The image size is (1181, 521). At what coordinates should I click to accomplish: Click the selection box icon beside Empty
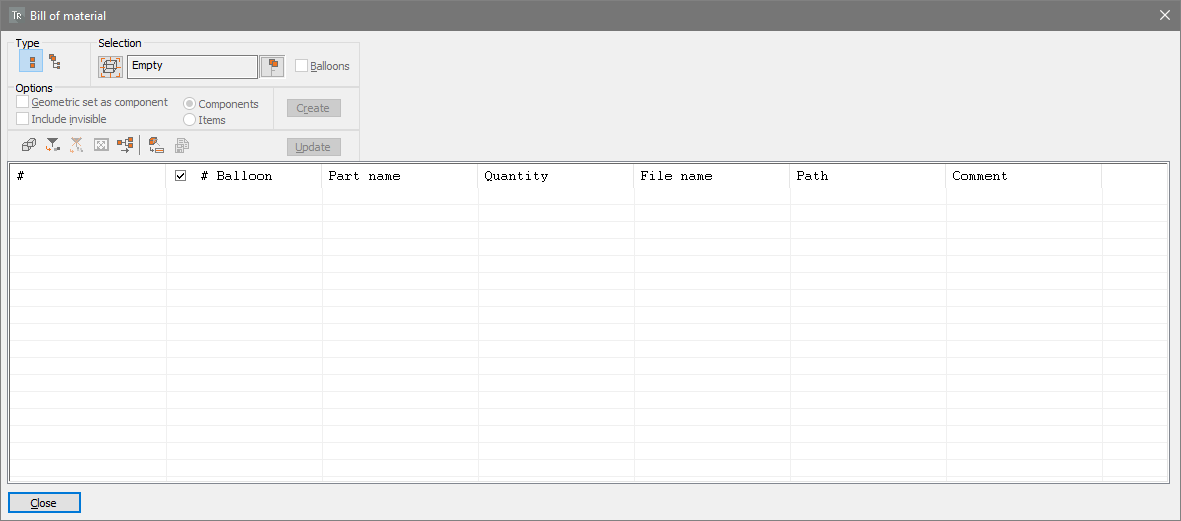(111, 67)
